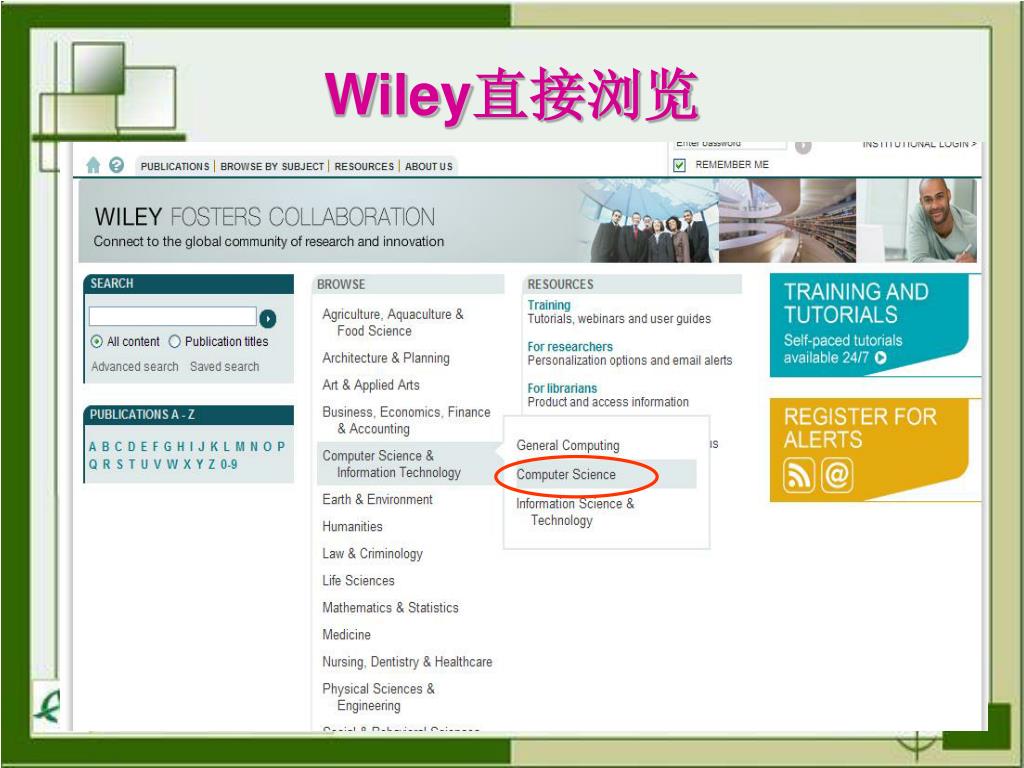Toggle the Remember Me checkbox
1024x768 pixels.
click(x=679, y=165)
